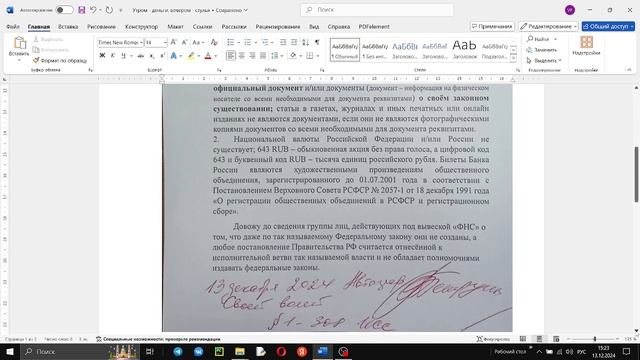Click the yellow text highlight color button
640x360 pixels.
[191, 56]
